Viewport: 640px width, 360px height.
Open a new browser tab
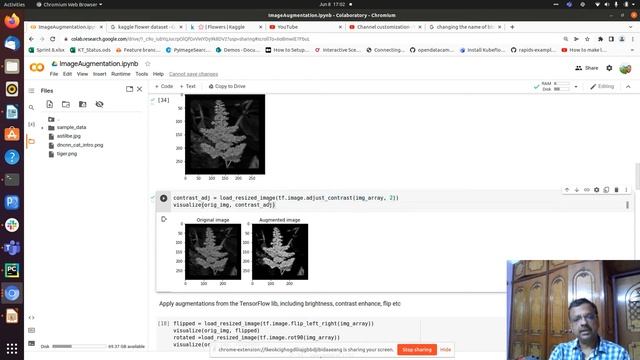[x=512, y=27]
